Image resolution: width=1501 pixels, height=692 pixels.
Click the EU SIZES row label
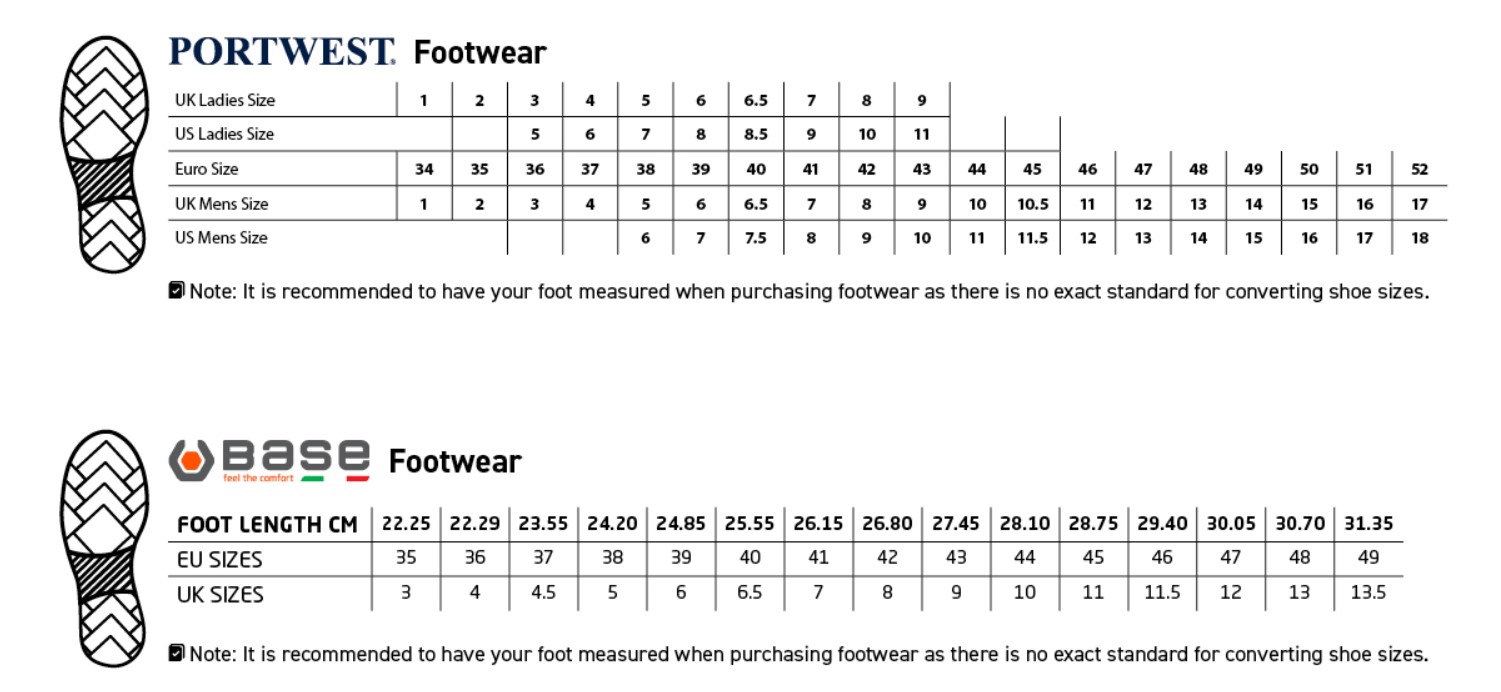pyautogui.click(x=220, y=559)
